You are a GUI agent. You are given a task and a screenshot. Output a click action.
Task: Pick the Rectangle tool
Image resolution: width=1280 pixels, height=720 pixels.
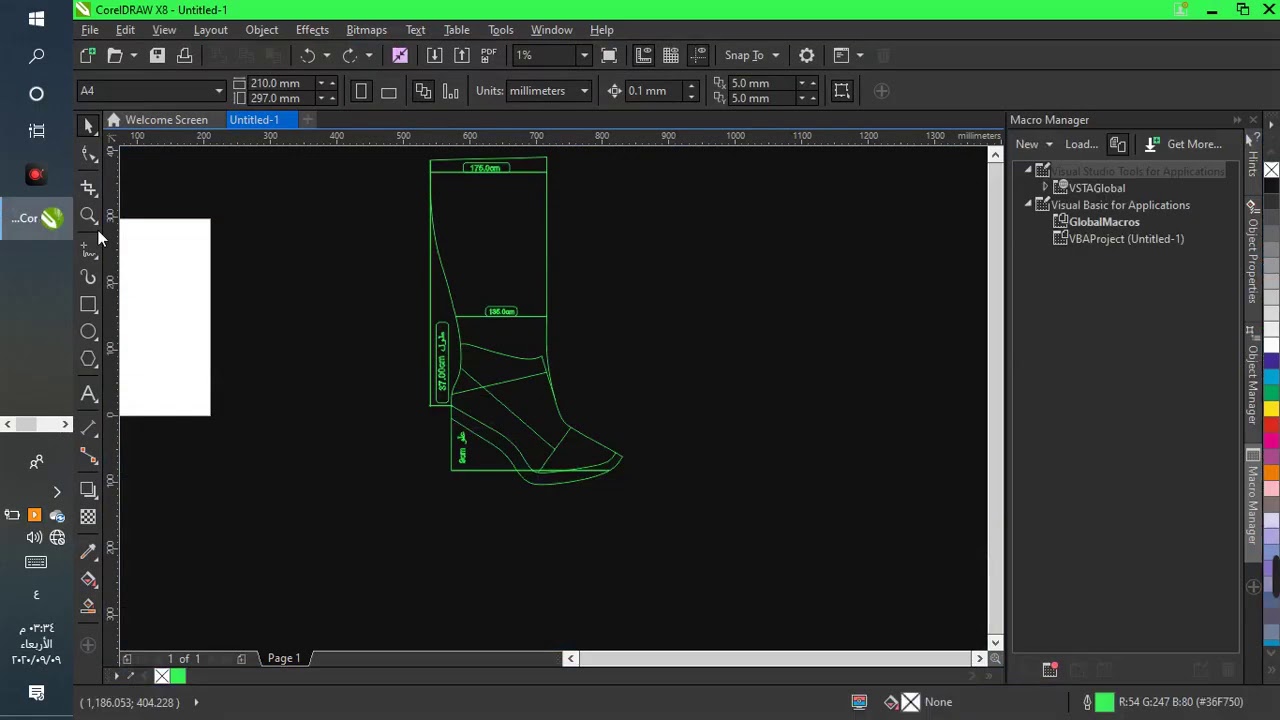89,305
